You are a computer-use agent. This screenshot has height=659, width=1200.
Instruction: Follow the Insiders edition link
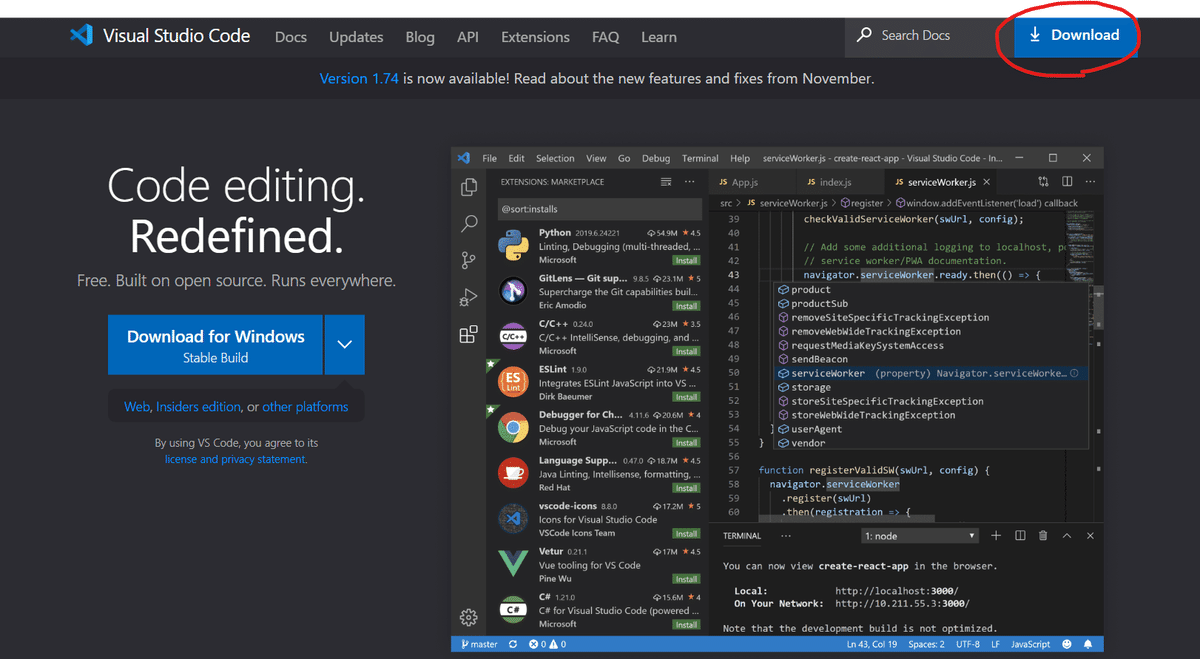(x=198, y=407)
